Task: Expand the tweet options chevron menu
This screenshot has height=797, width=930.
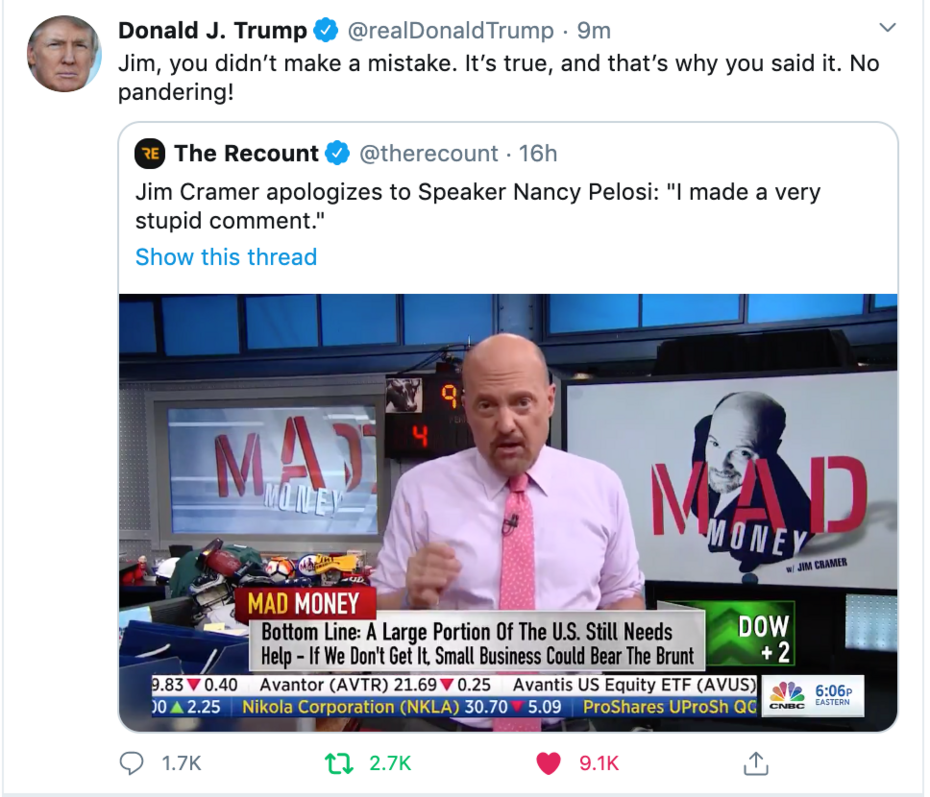Action: tap(887, 28)
